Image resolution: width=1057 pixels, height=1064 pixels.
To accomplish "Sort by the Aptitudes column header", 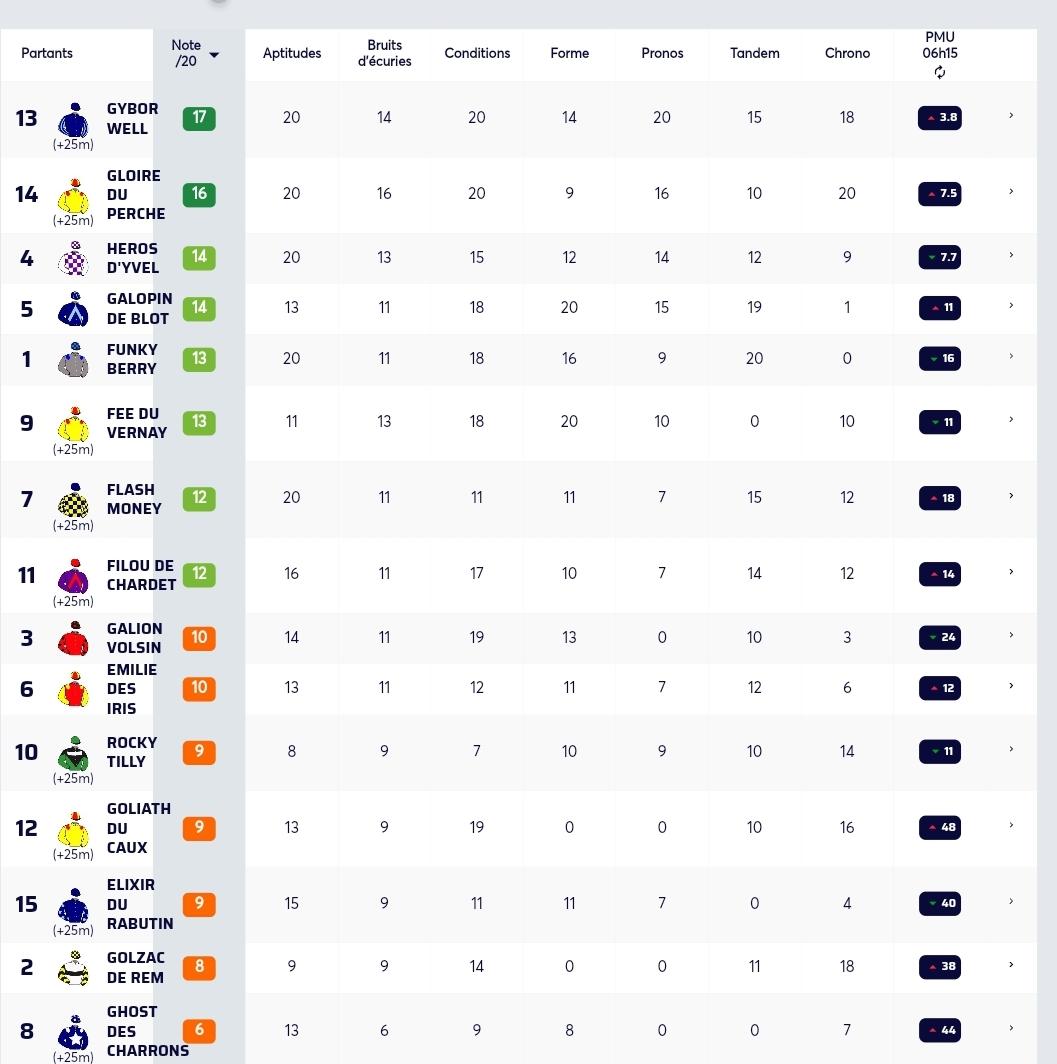I will [292, 53].
